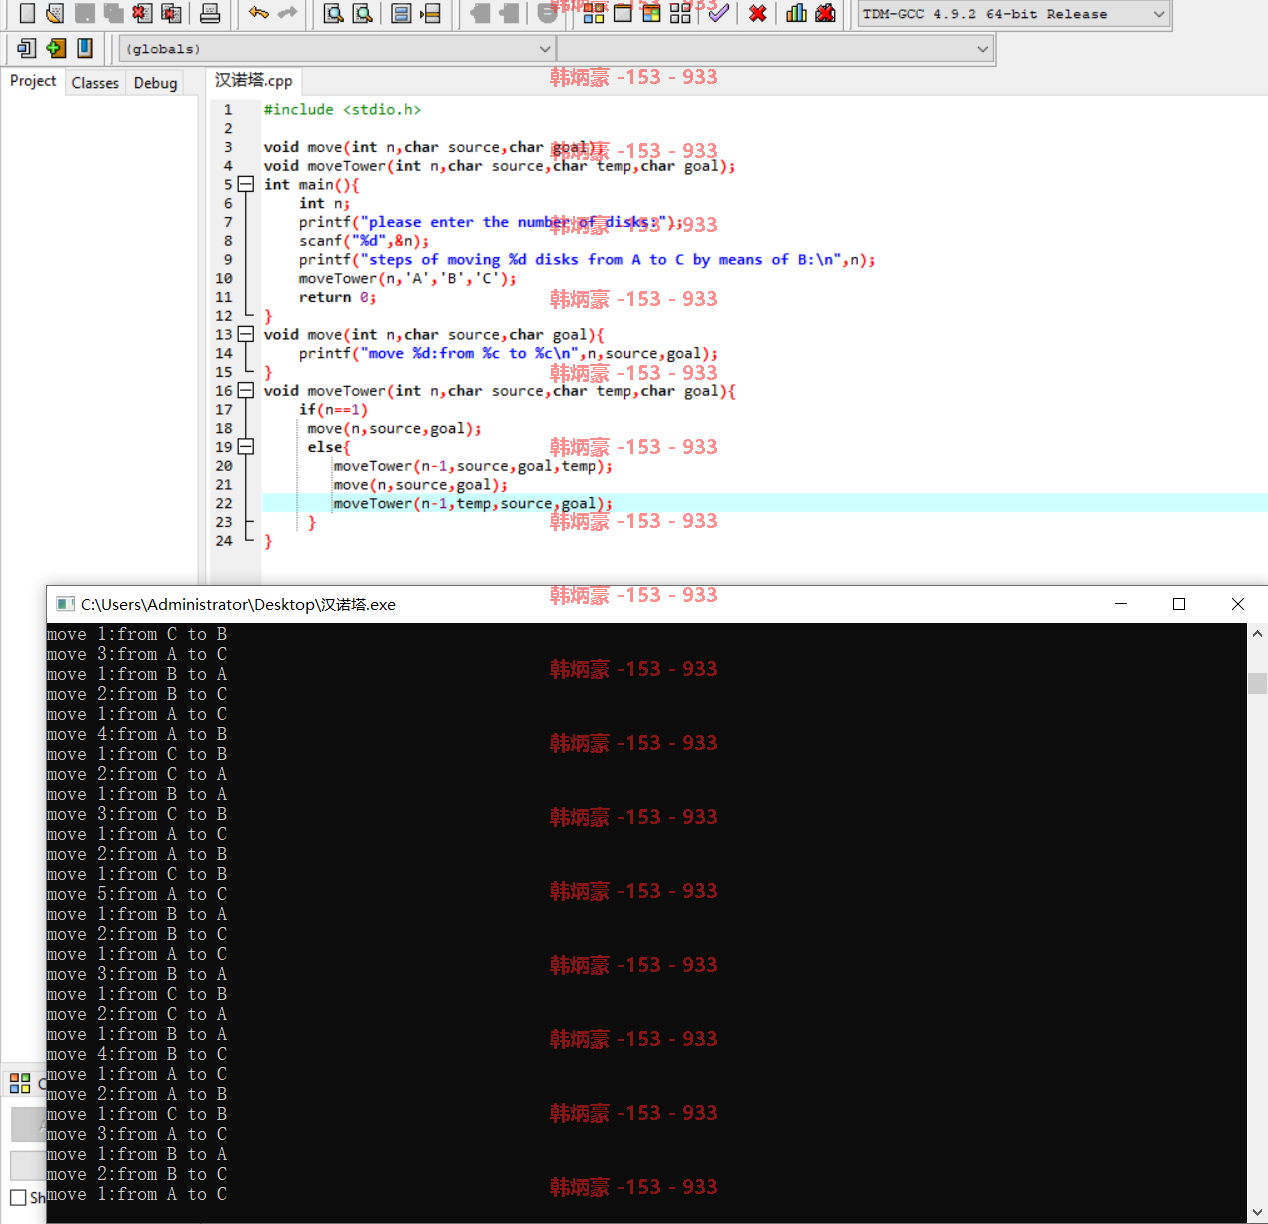The width and height of the screenshot is (1268, 1224).
Task: Minimize the 汉诺塔.exe console window
Action: 1121,604
